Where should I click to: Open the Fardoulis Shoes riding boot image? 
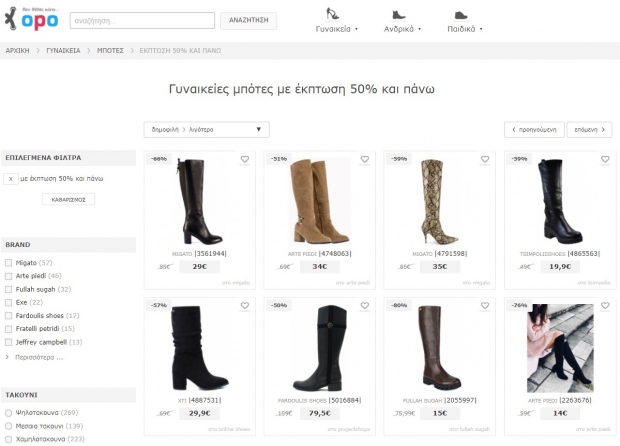coord(320,348)
